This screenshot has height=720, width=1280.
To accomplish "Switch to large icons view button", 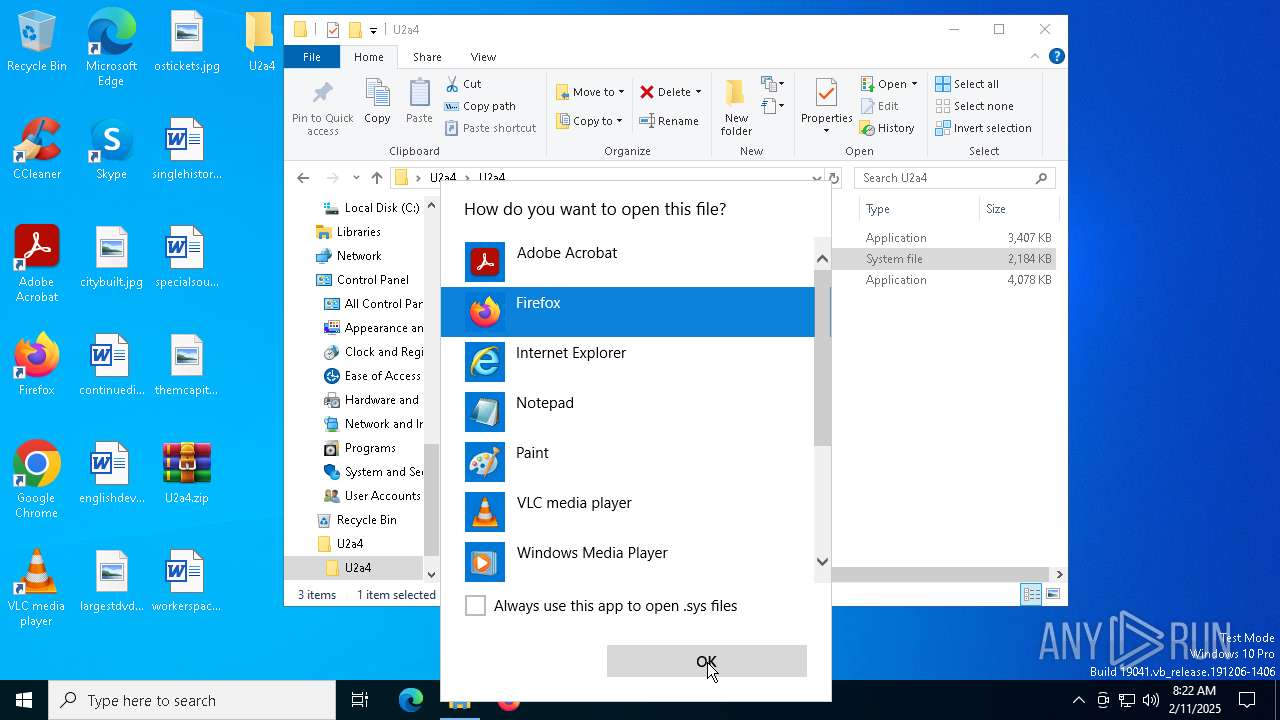I will [1052, 595].
